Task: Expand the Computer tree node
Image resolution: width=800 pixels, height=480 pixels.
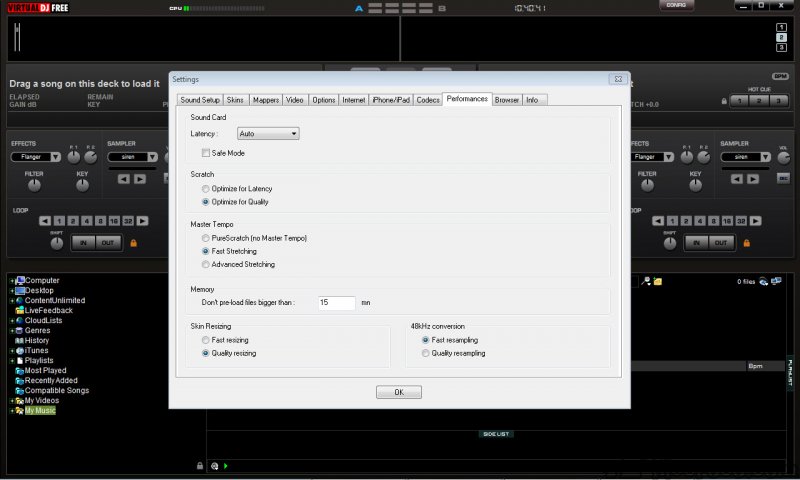Action: [x=12, y=281]
